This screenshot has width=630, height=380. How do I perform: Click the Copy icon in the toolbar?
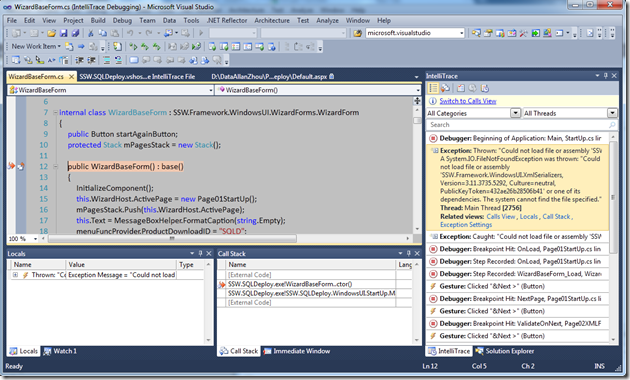point(102,33)
